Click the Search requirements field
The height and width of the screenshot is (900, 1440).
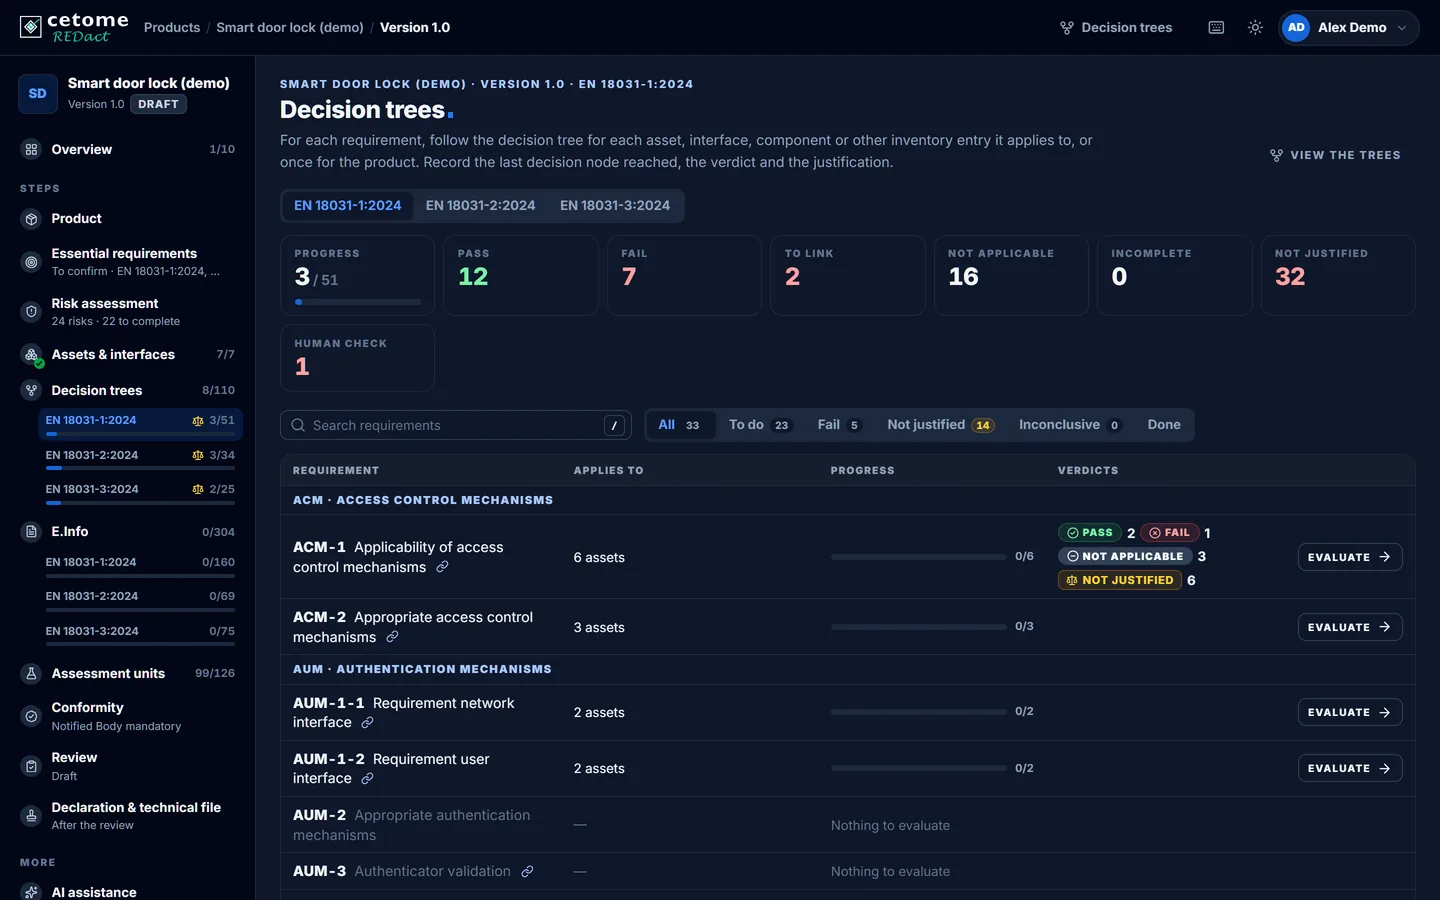point(456,425)
